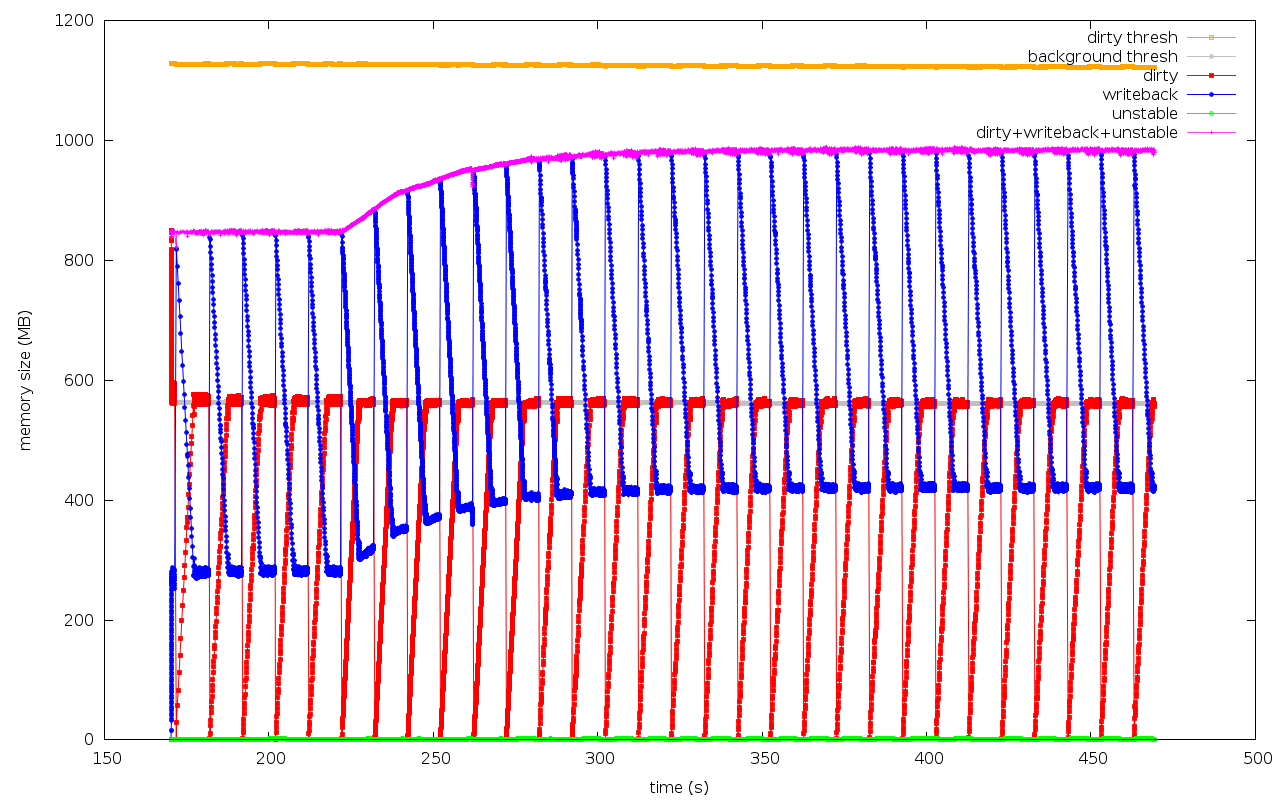Click the 'writeback' legend label

[x=1140, y=94]
